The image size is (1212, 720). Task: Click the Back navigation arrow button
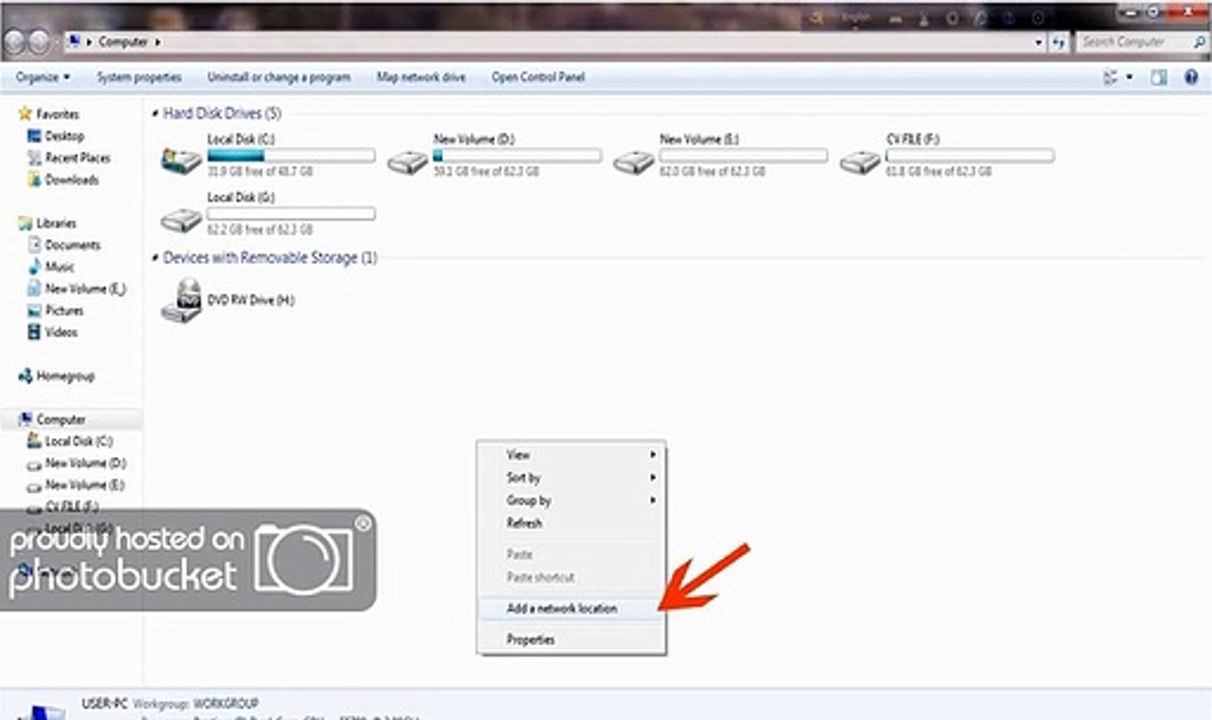click(15, 42)
